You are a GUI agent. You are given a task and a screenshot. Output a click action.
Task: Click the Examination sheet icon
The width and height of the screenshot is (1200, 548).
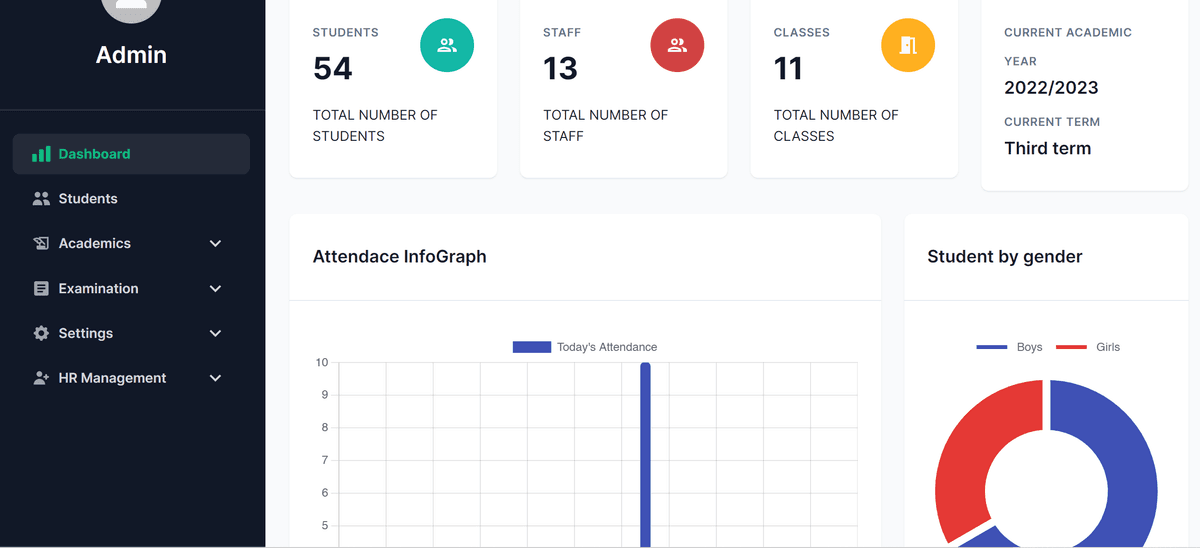[x=41, y=289]
